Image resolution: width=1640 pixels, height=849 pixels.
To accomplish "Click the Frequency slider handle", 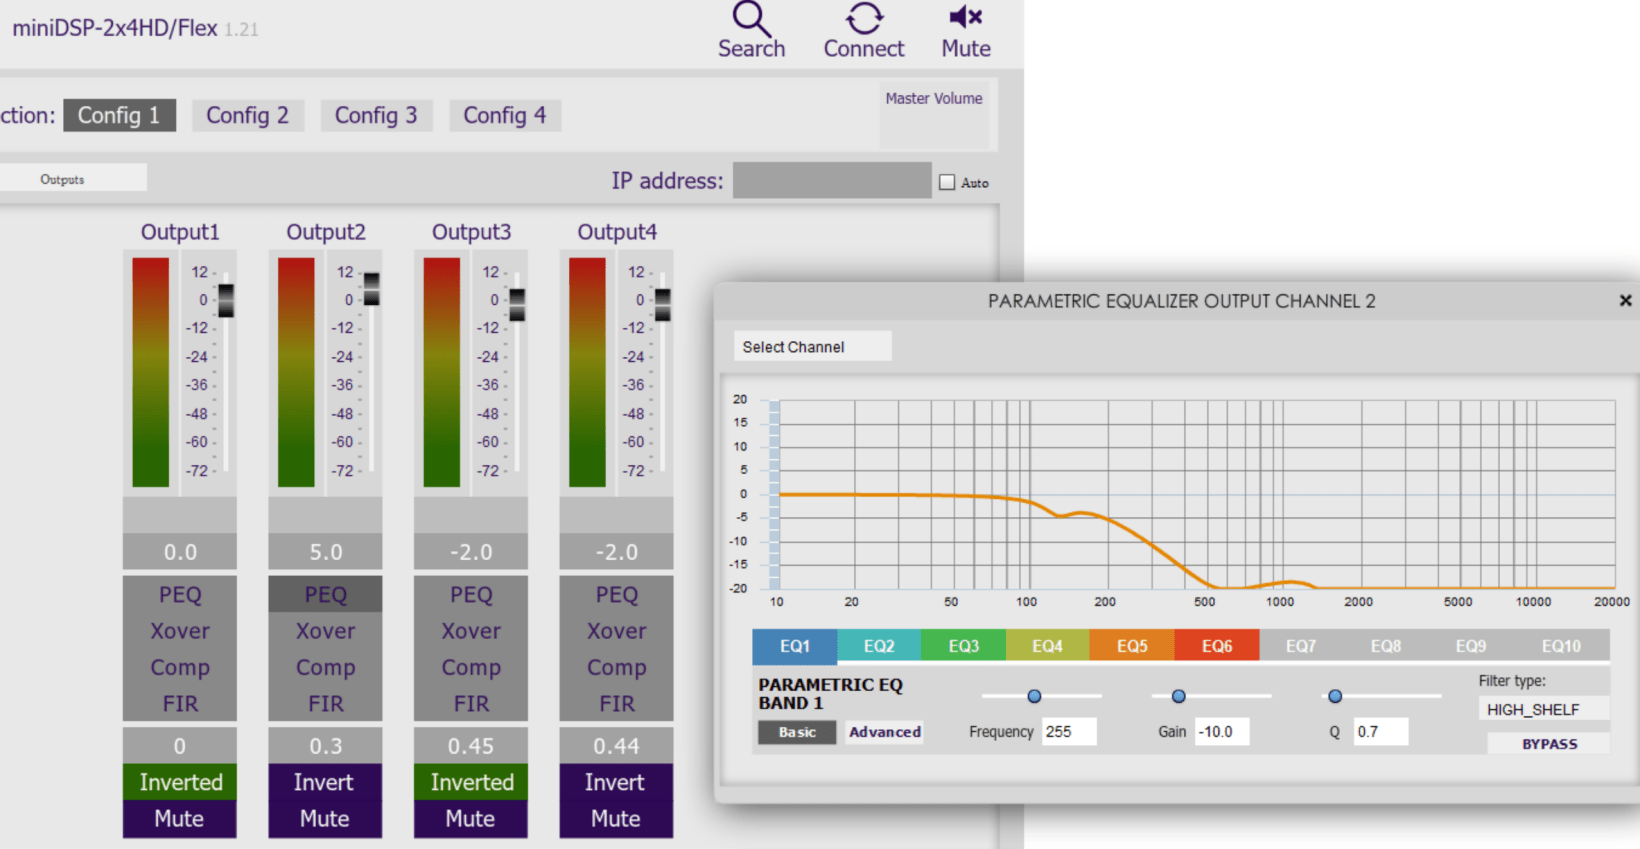I will click(1034, 696).
